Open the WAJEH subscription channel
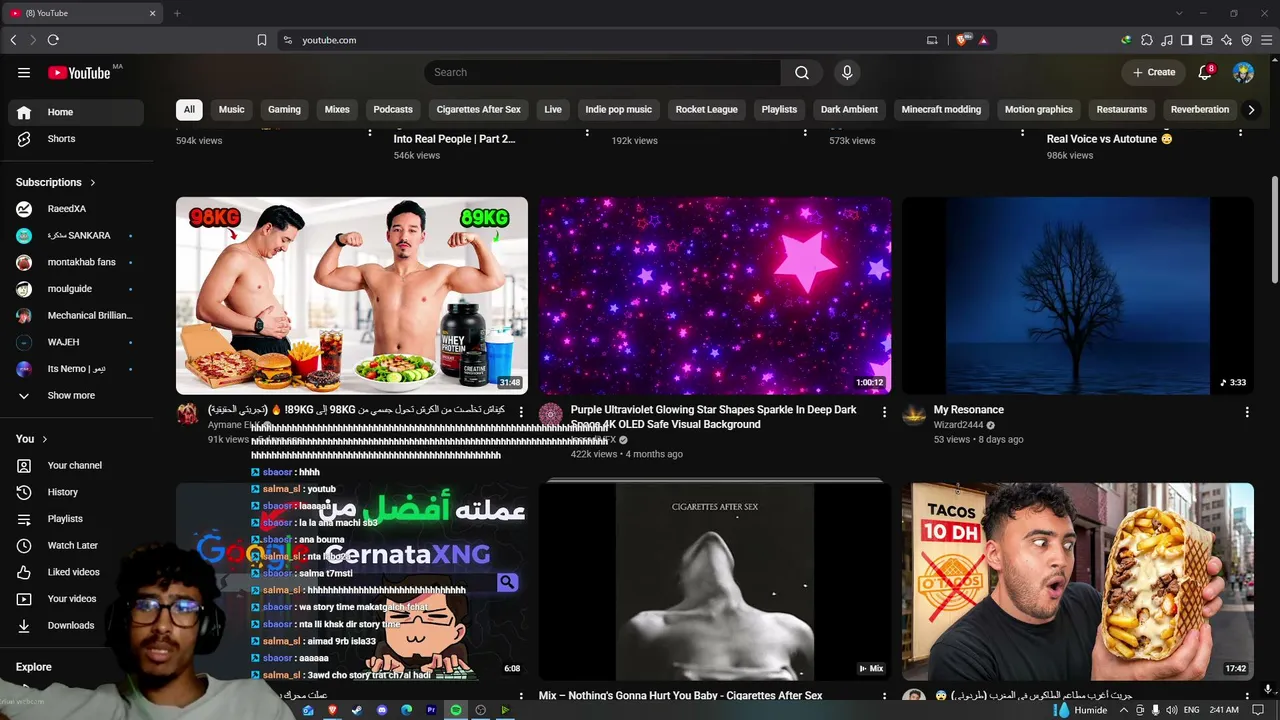Image resolution: width=1280 pixels, height=720 pixels. [x=76, y=342]
